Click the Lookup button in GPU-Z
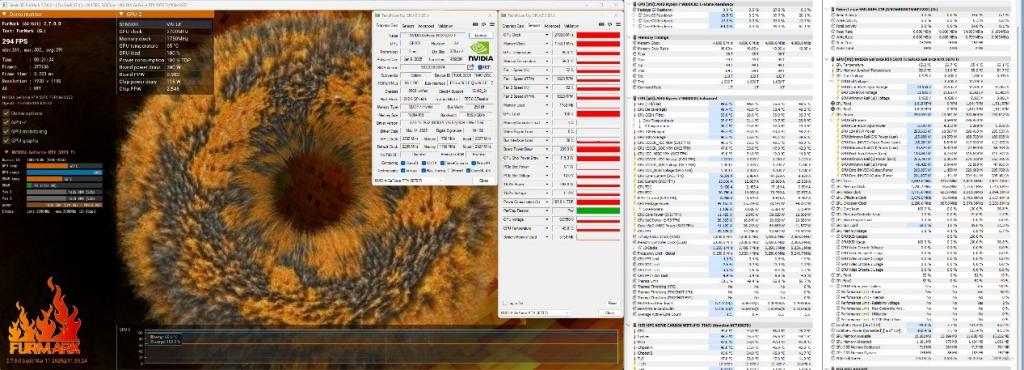Image resolution: width=1024 pixels, height=370 pixels. [x=481, y=35]
